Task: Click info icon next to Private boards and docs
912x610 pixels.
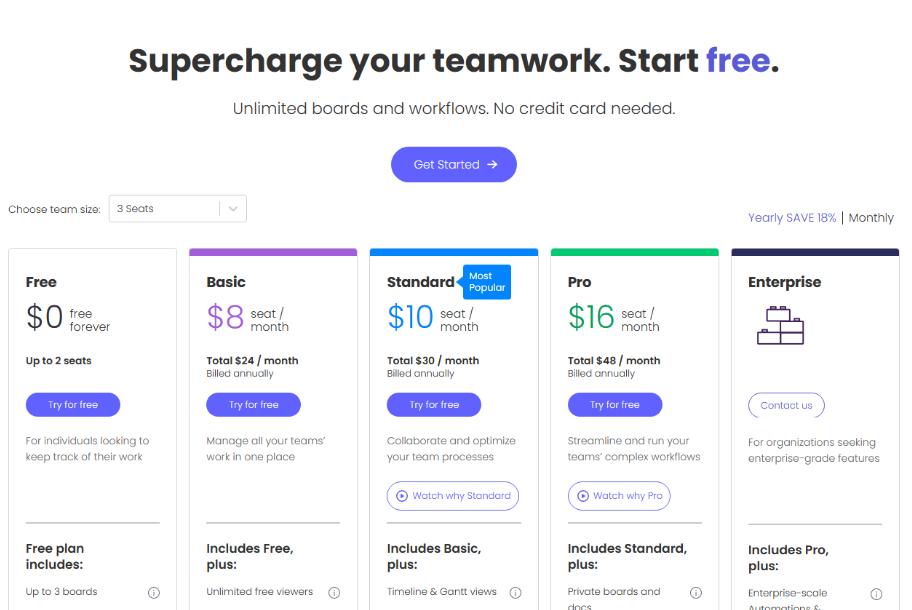Action: click(x=695, y=592)
